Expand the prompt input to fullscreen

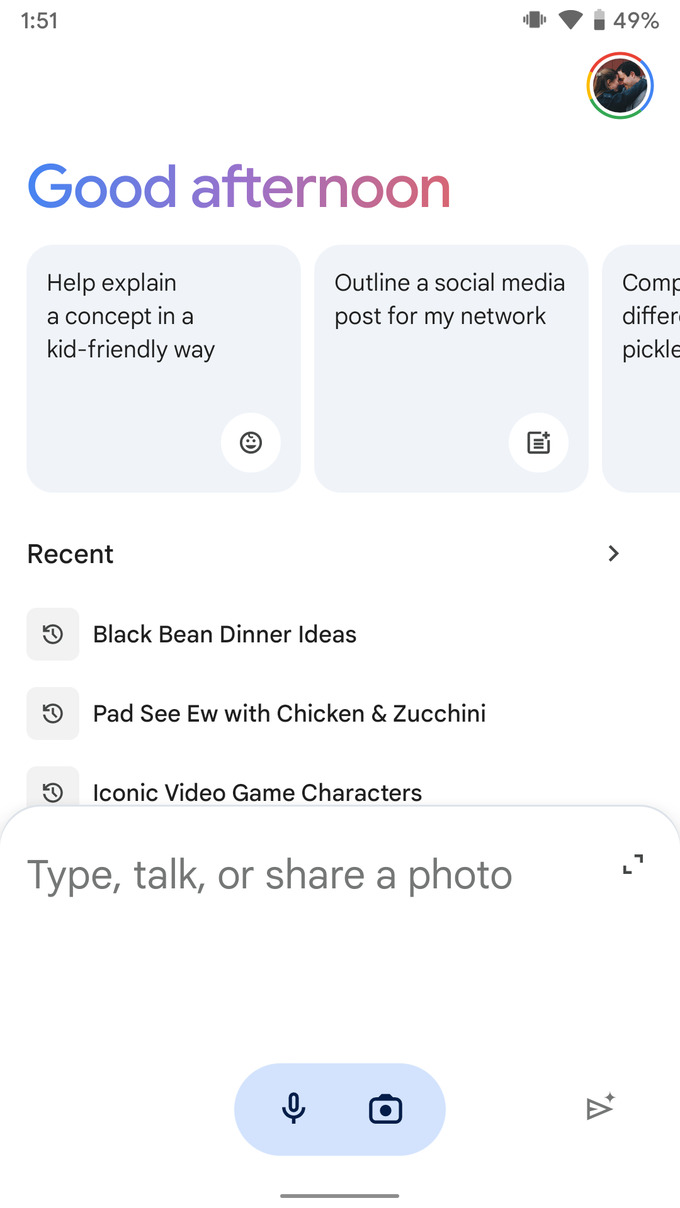coord(633,865)
